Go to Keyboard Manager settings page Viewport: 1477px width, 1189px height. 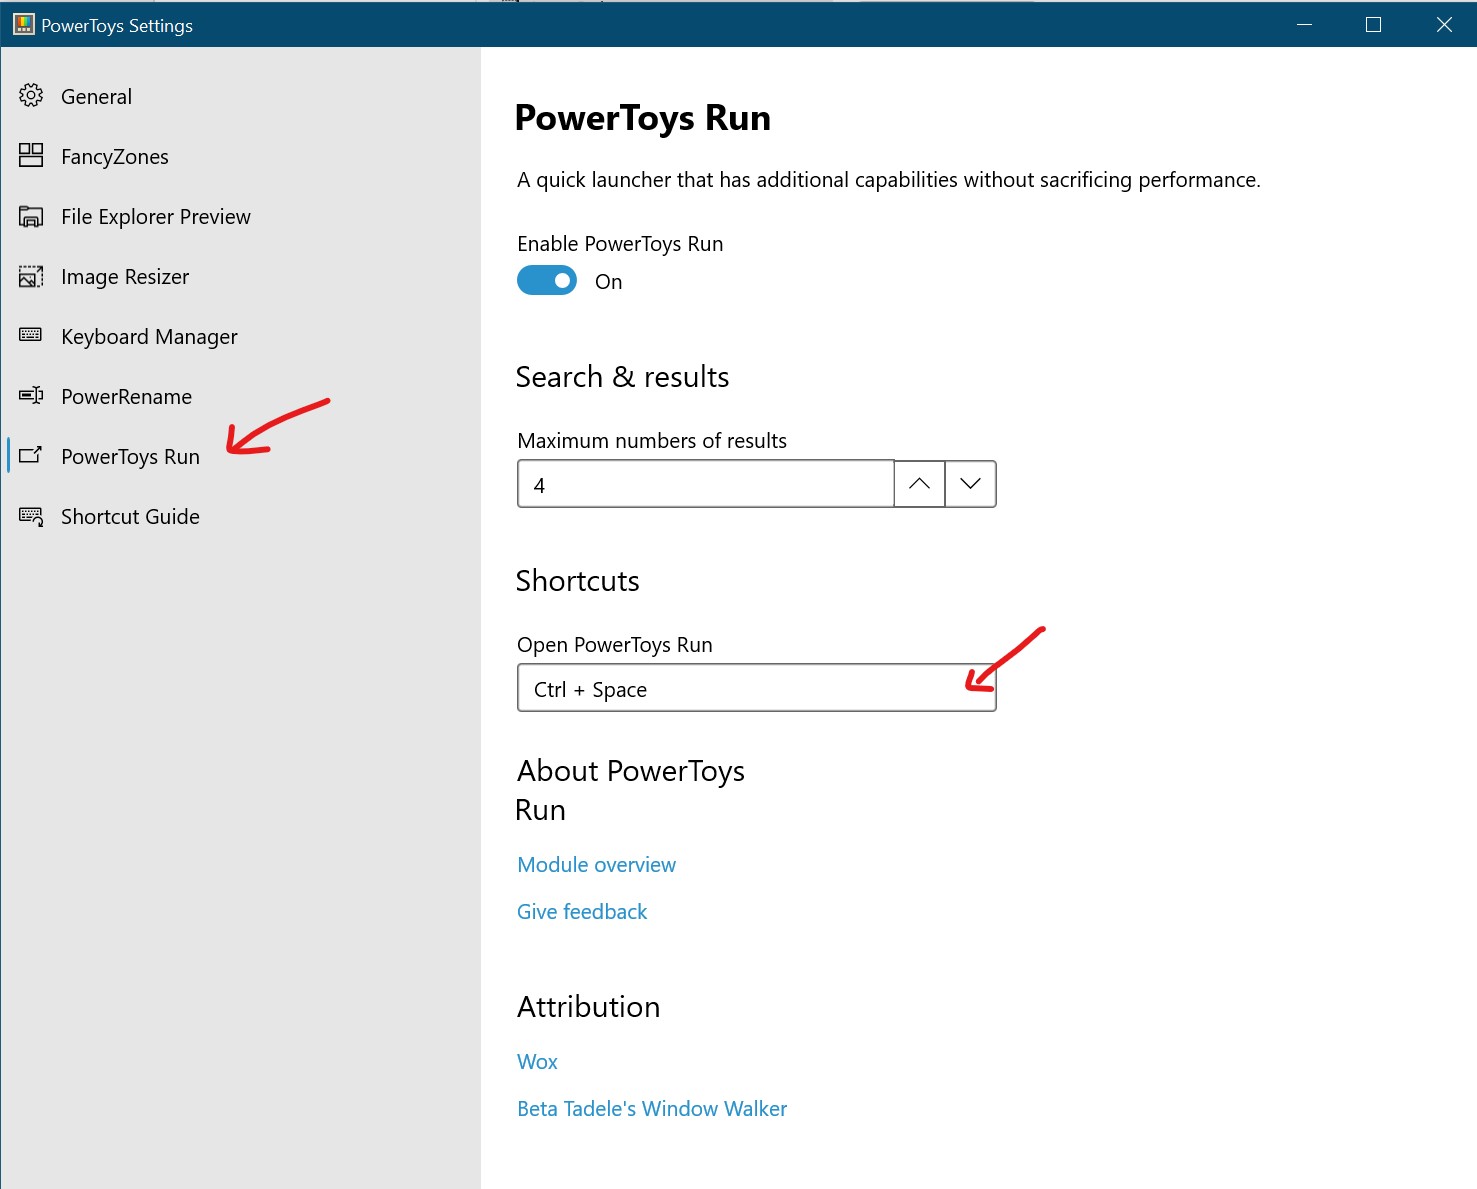pos(149,337)
